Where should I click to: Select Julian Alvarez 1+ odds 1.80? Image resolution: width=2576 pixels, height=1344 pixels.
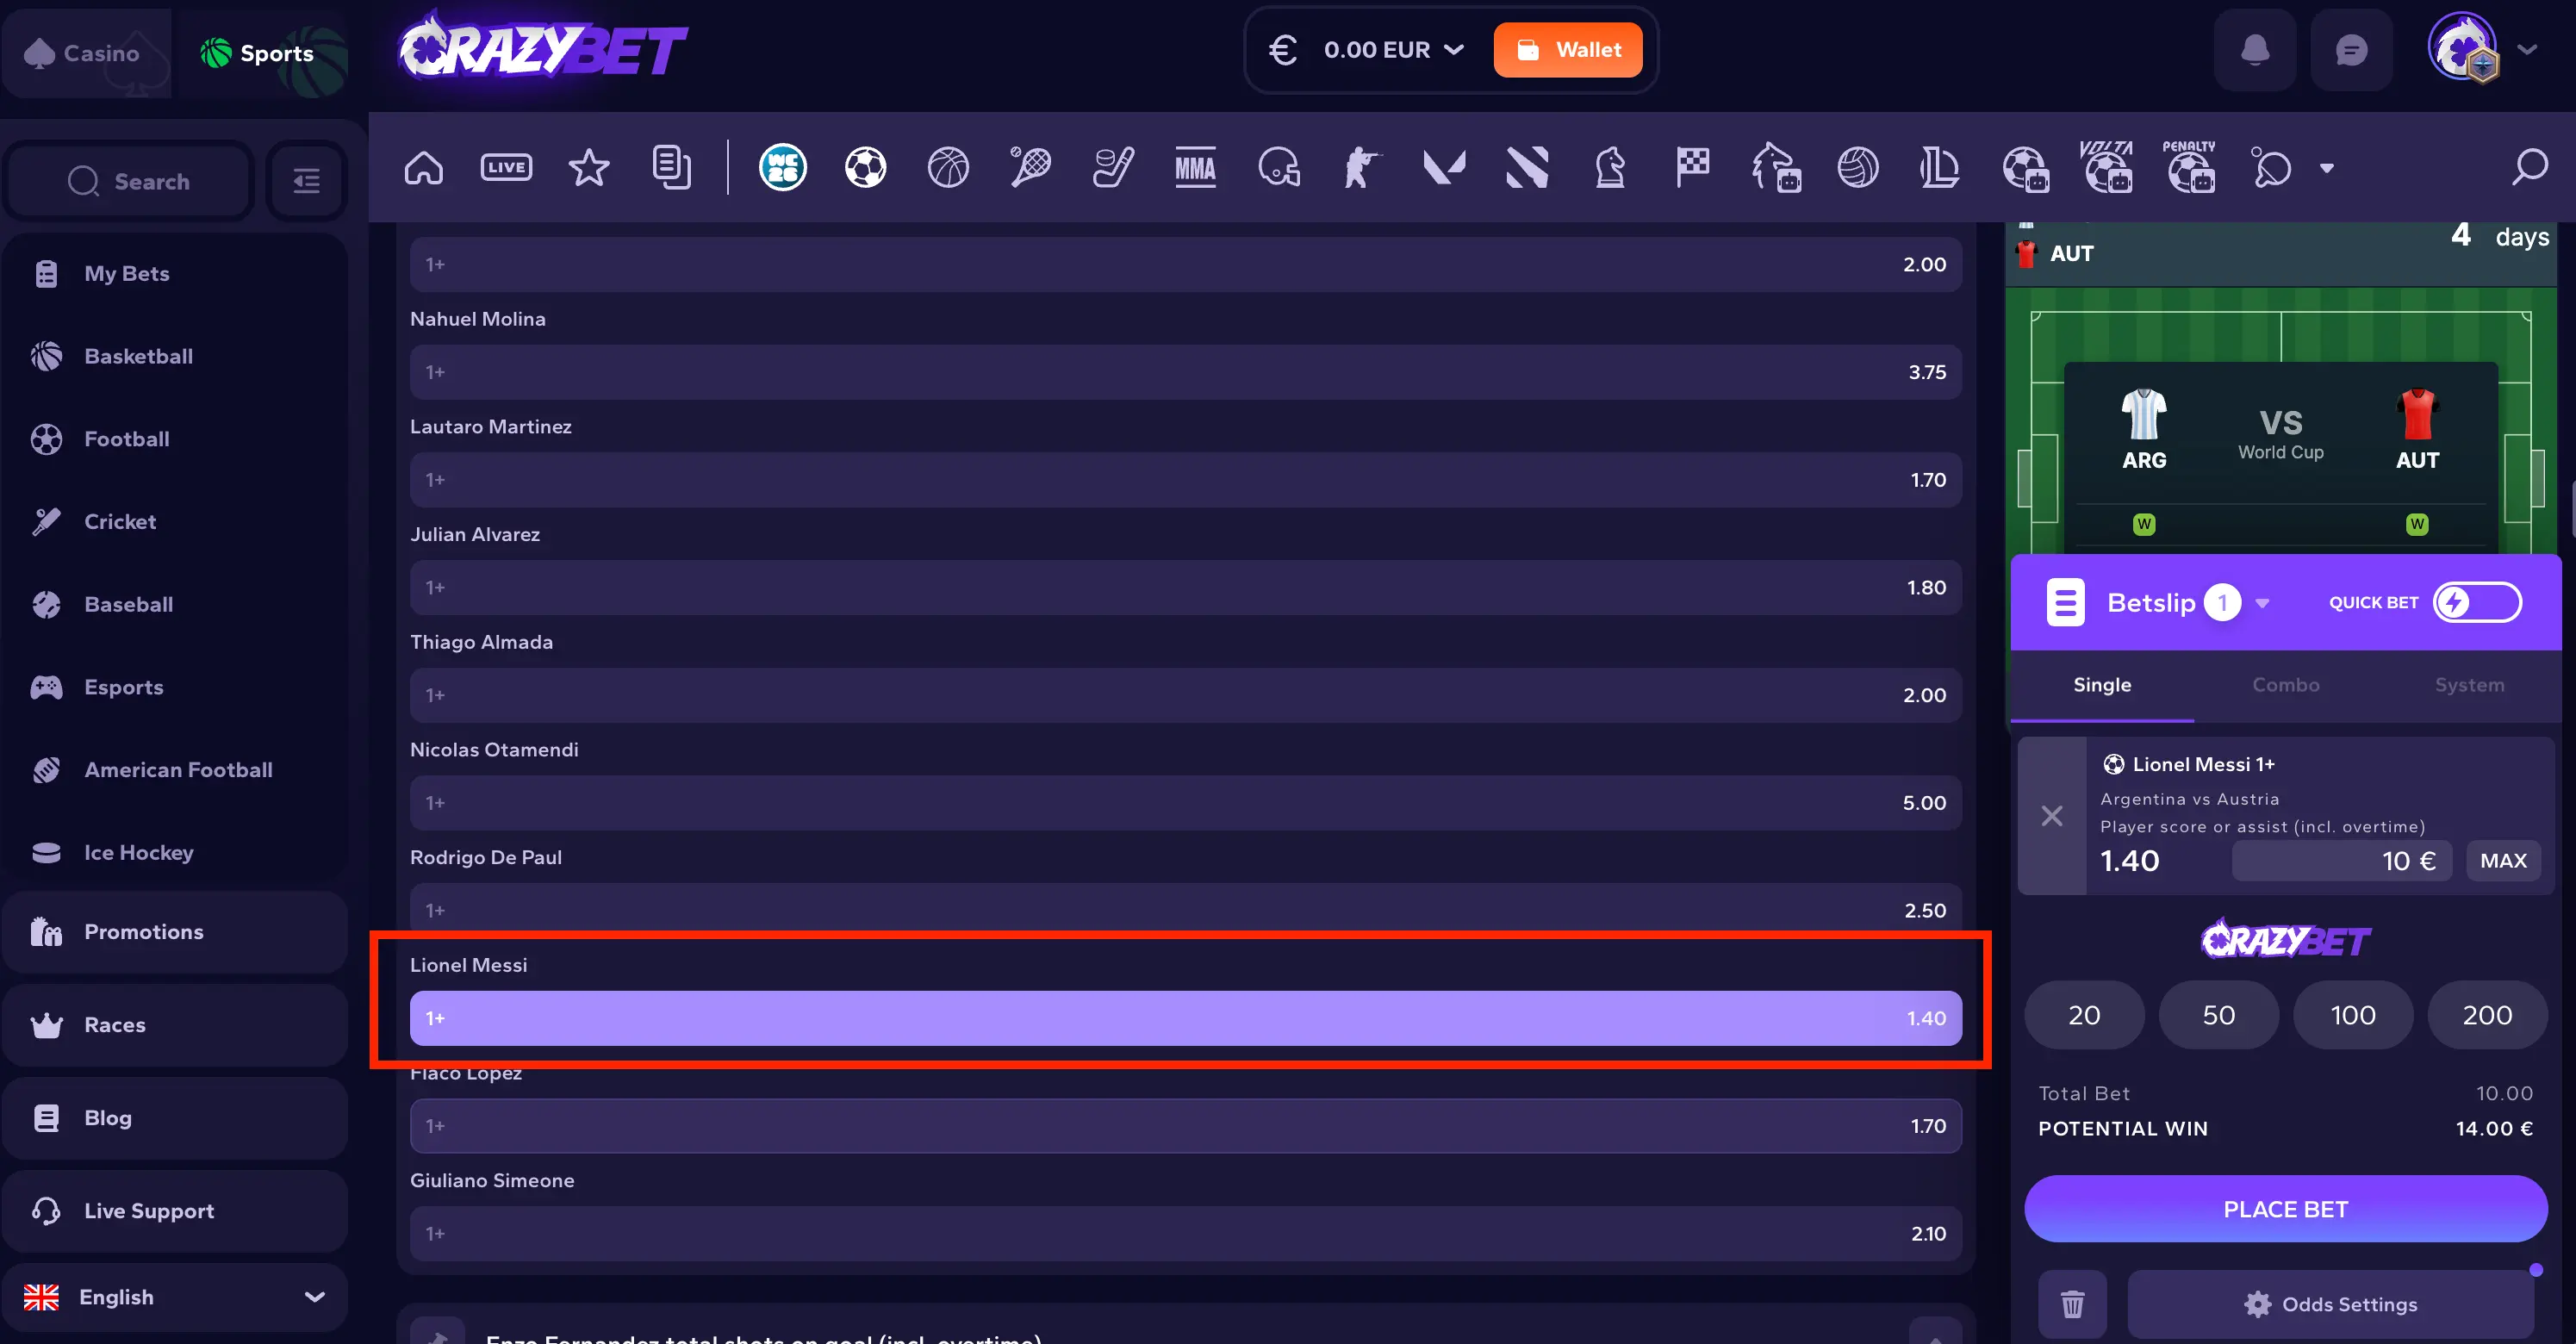coord(1185,588)
